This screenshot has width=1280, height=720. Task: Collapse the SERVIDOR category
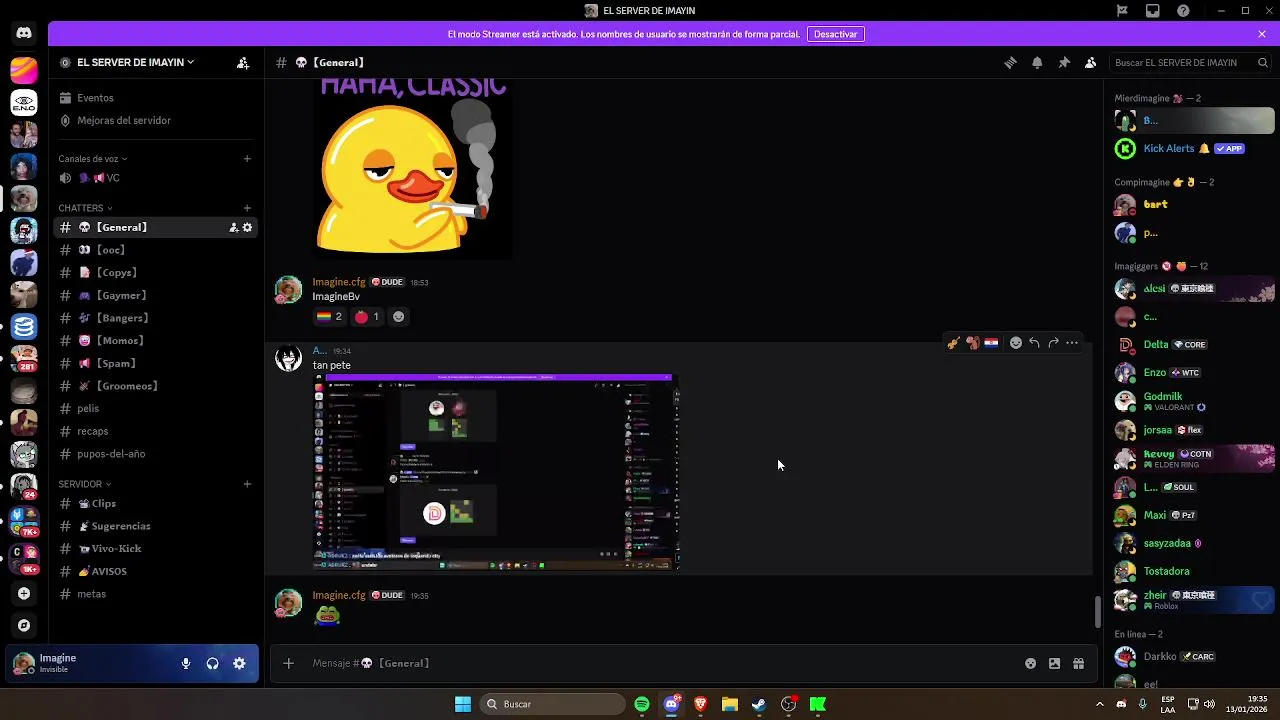[85, 484]
